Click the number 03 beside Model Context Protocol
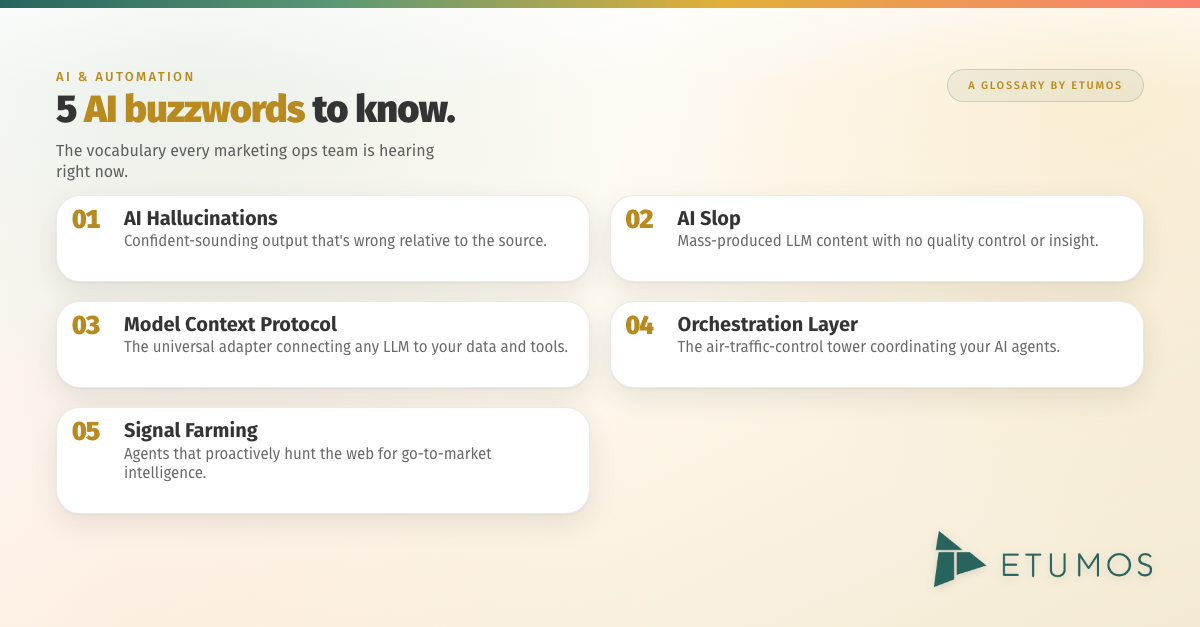Screen dimensions: 1200x627 pyautogui.click(x=86, y=325)
